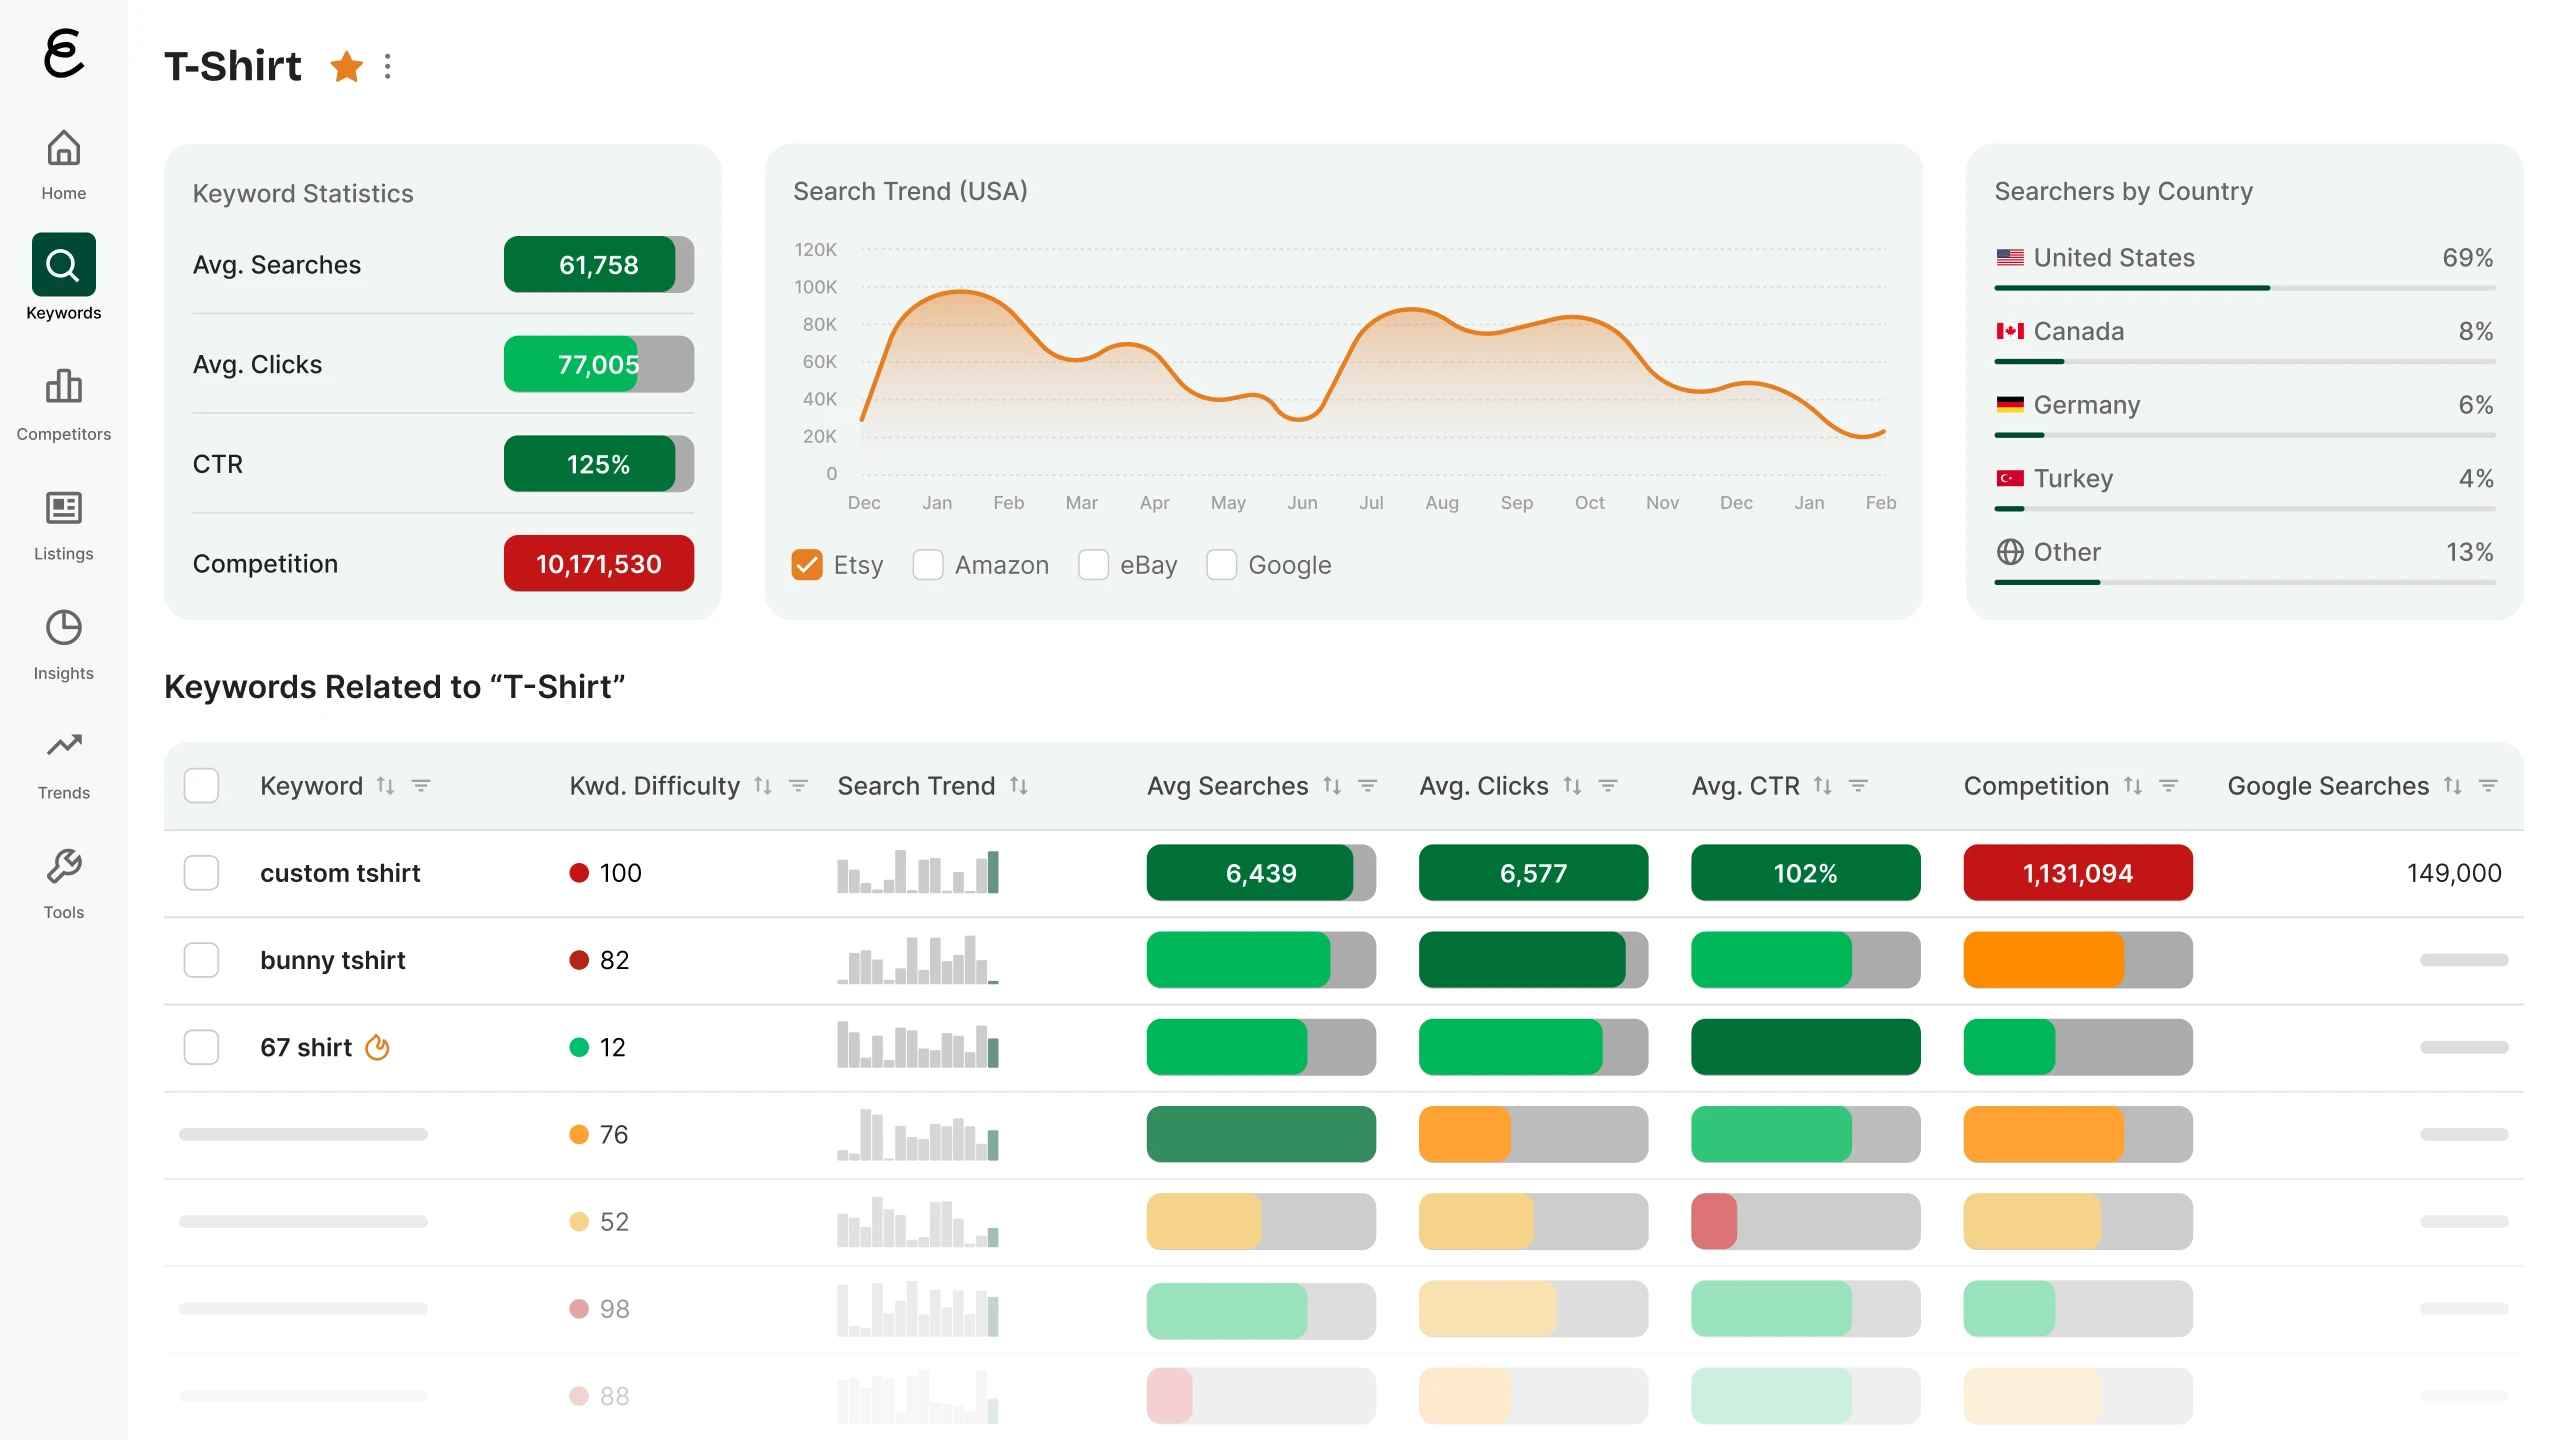This screenshot has height=1440, width=2560.
Task: Click the Search Trend column header label
Action: tap(916, 786)
